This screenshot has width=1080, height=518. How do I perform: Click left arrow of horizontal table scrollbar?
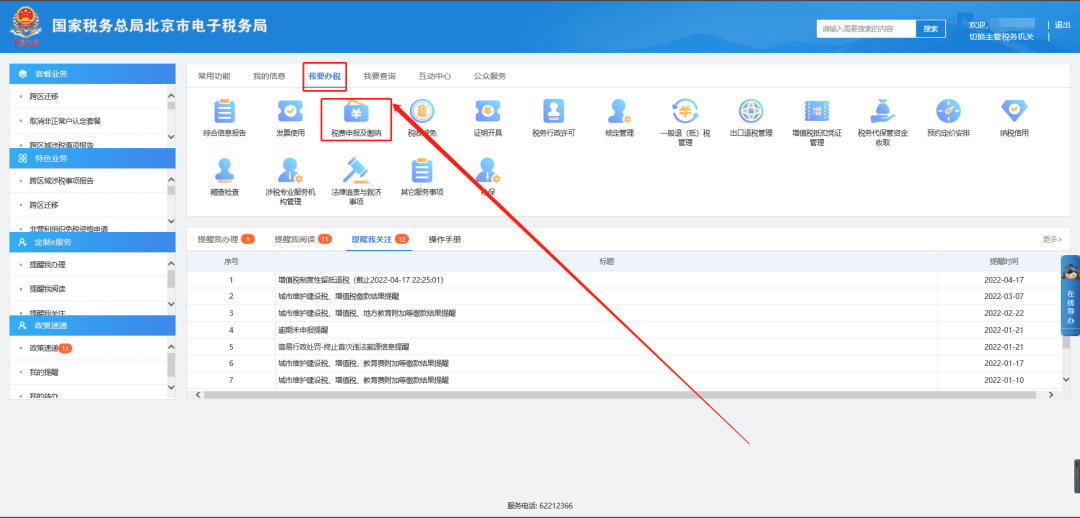(198, 395)
